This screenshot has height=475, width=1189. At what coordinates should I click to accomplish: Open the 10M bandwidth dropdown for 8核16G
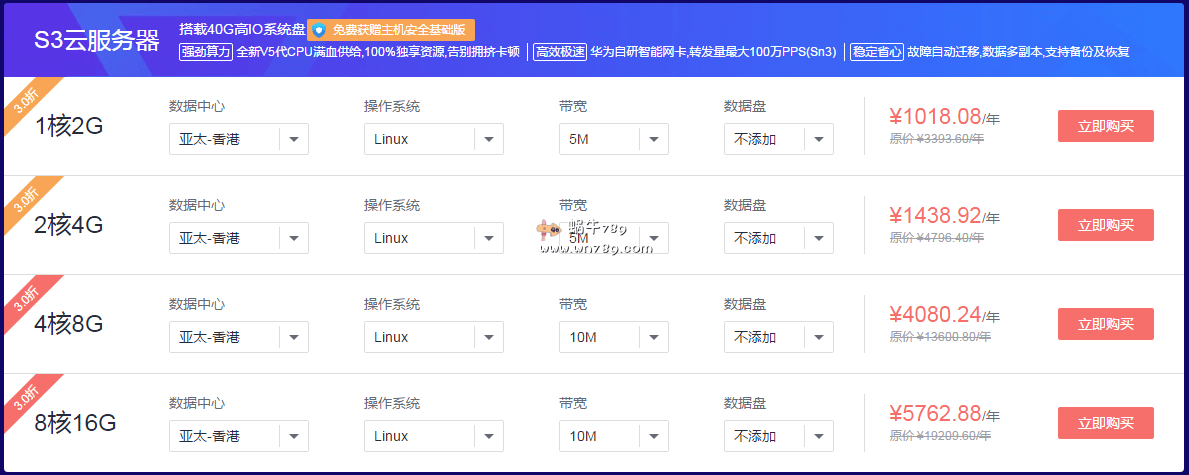[x=613, y=436]
